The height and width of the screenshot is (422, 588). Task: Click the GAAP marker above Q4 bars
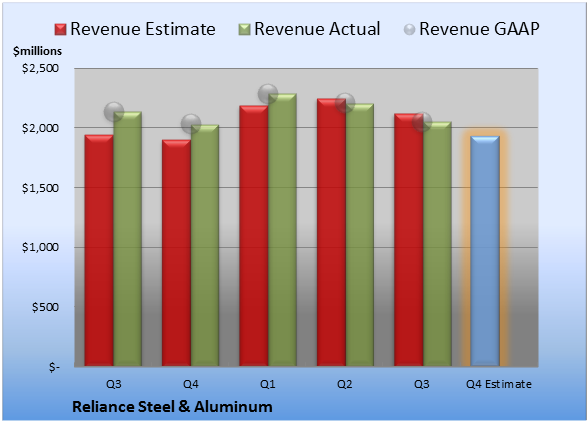pos(191,123)
